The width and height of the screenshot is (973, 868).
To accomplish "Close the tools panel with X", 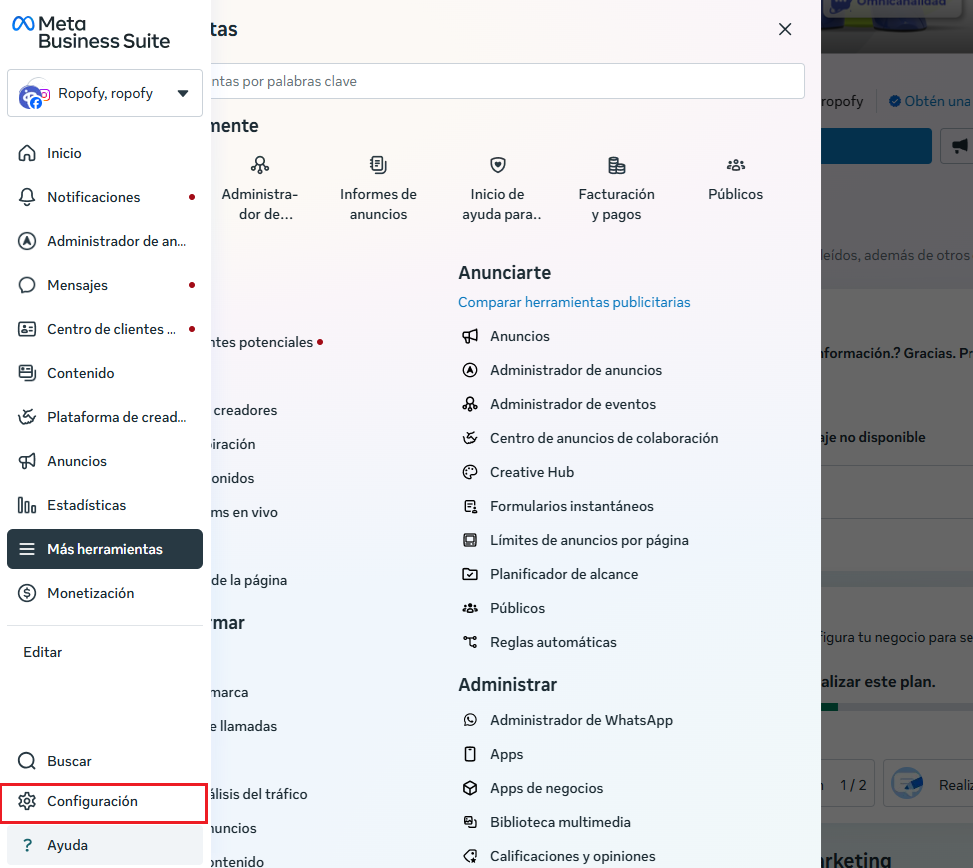I will (x=785, y=29).
